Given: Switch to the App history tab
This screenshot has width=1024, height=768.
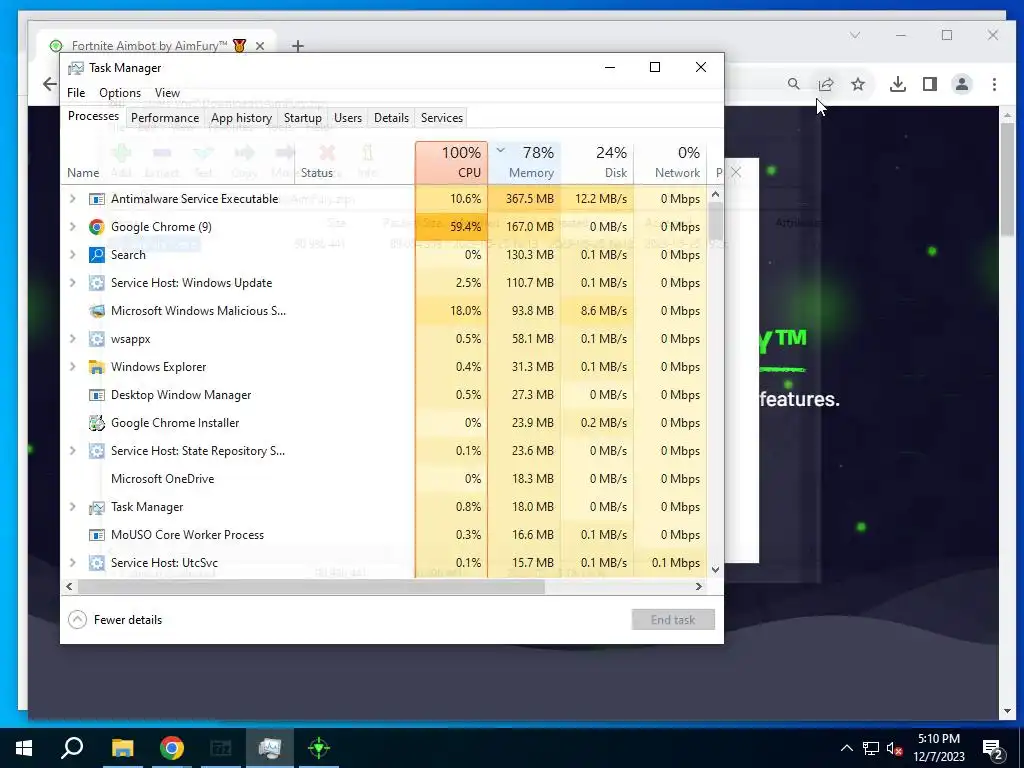Looking at the screenshot, I should pyautogui.click(x=241, y=118).
